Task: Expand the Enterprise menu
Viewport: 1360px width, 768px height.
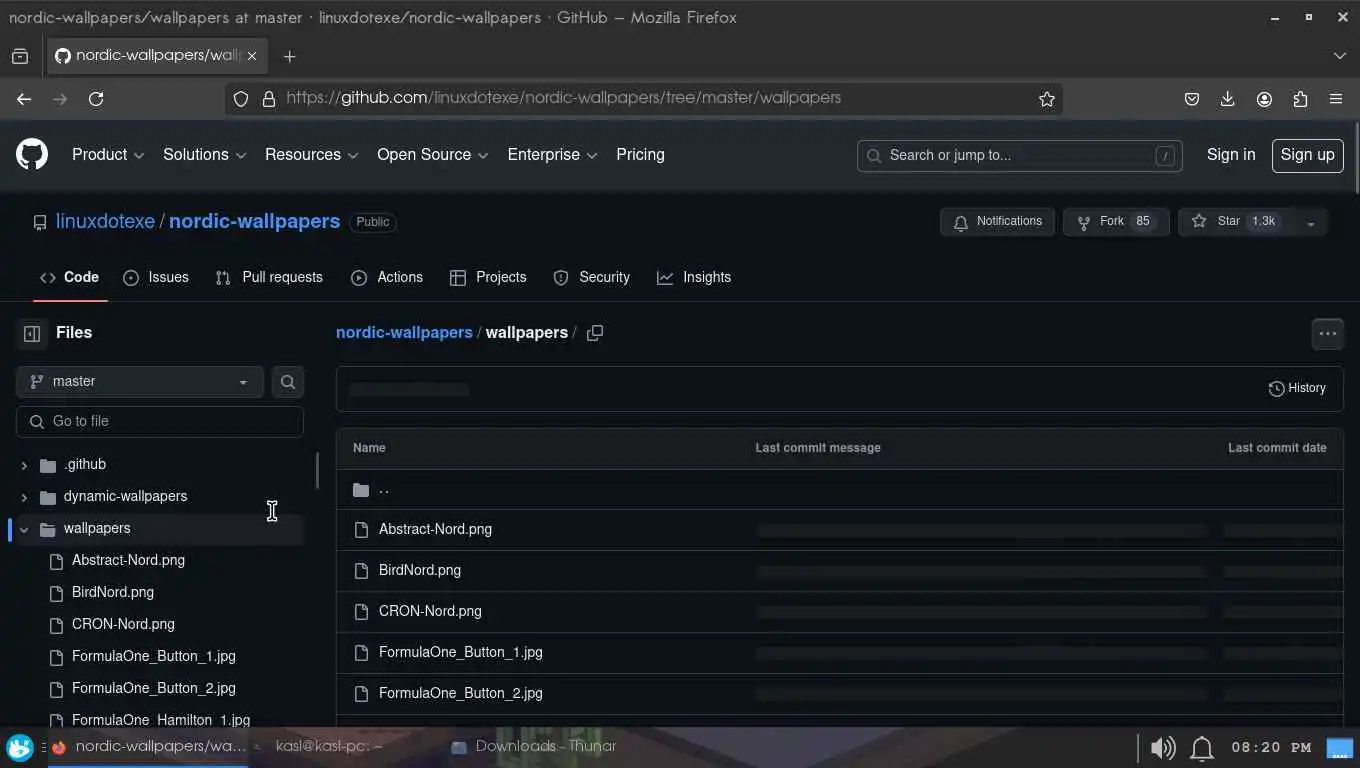Action: point(552,155)
